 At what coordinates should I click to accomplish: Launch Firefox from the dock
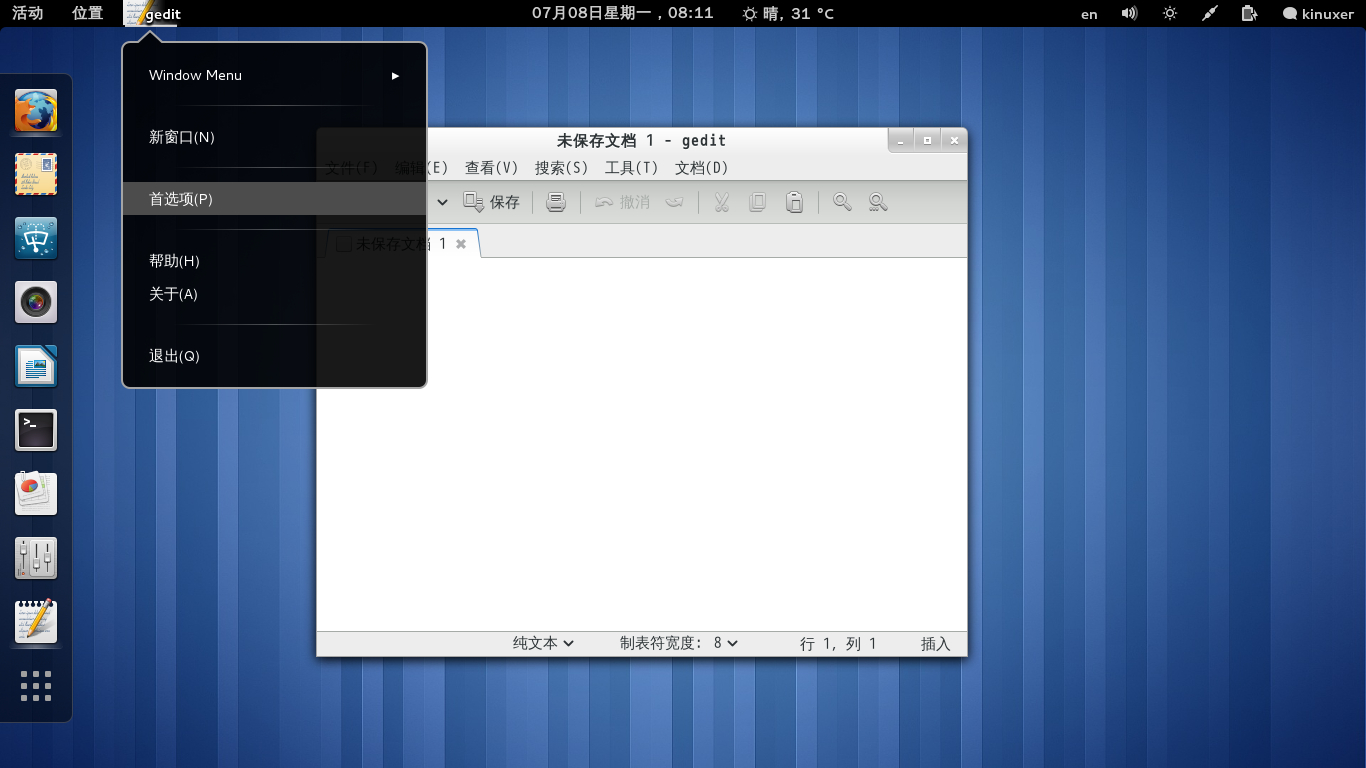coord(36,111)
